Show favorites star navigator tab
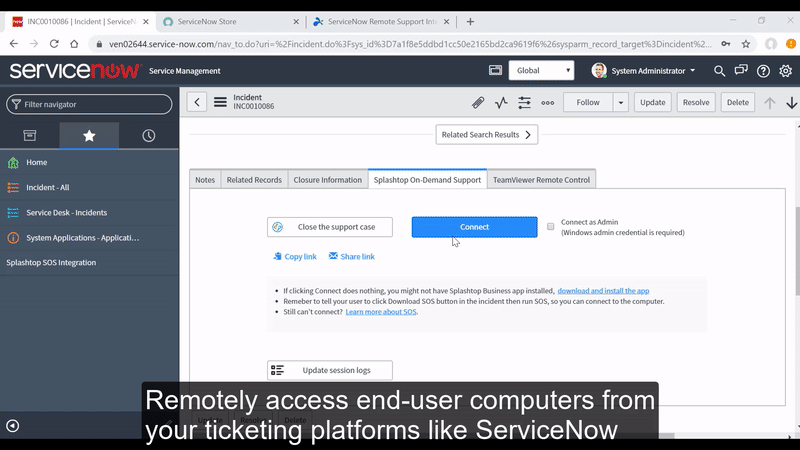The height and width of the screenshot is (450, 800). pos(89,136)
